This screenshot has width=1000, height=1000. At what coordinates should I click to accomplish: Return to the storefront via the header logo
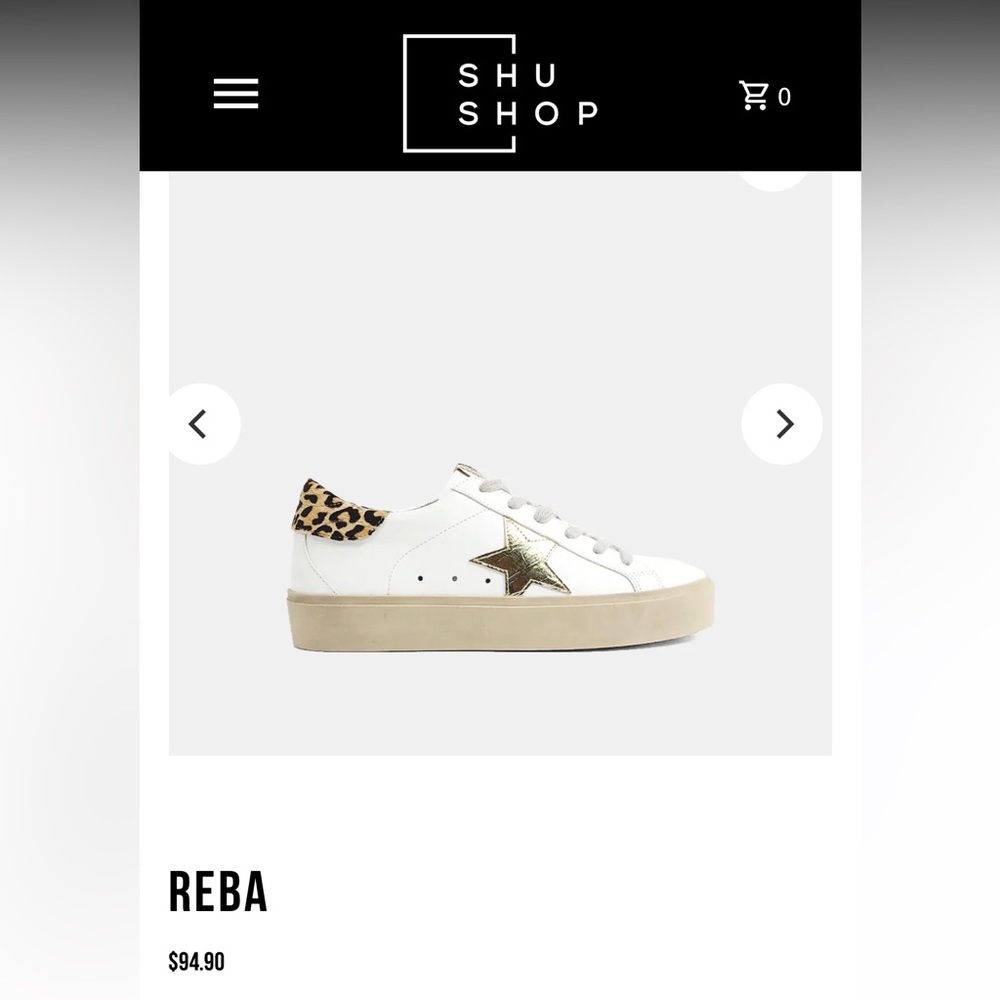[x=500, y=94]
